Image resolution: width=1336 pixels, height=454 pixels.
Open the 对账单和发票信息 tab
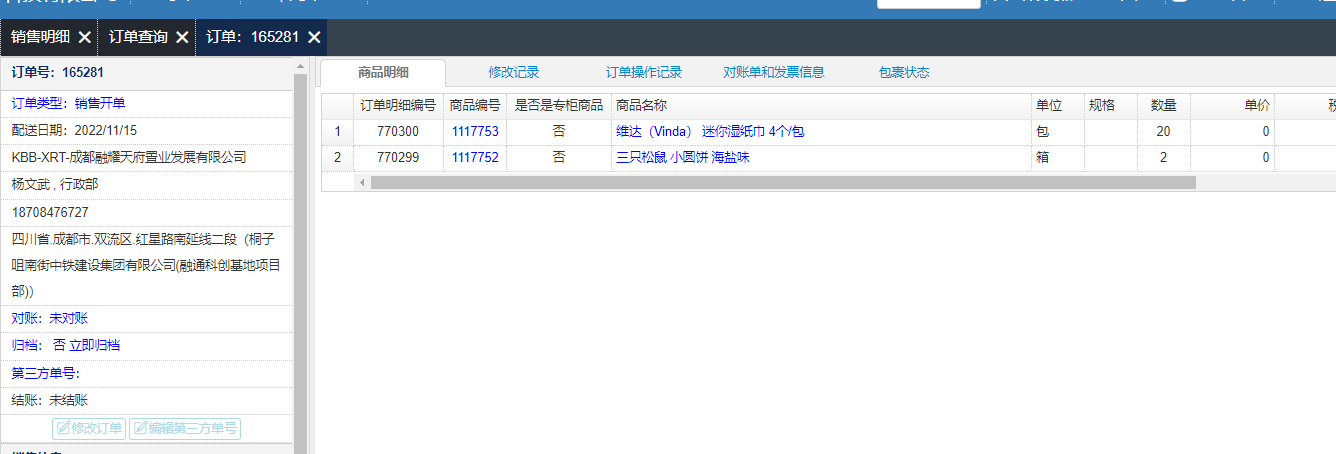(774, 72)
